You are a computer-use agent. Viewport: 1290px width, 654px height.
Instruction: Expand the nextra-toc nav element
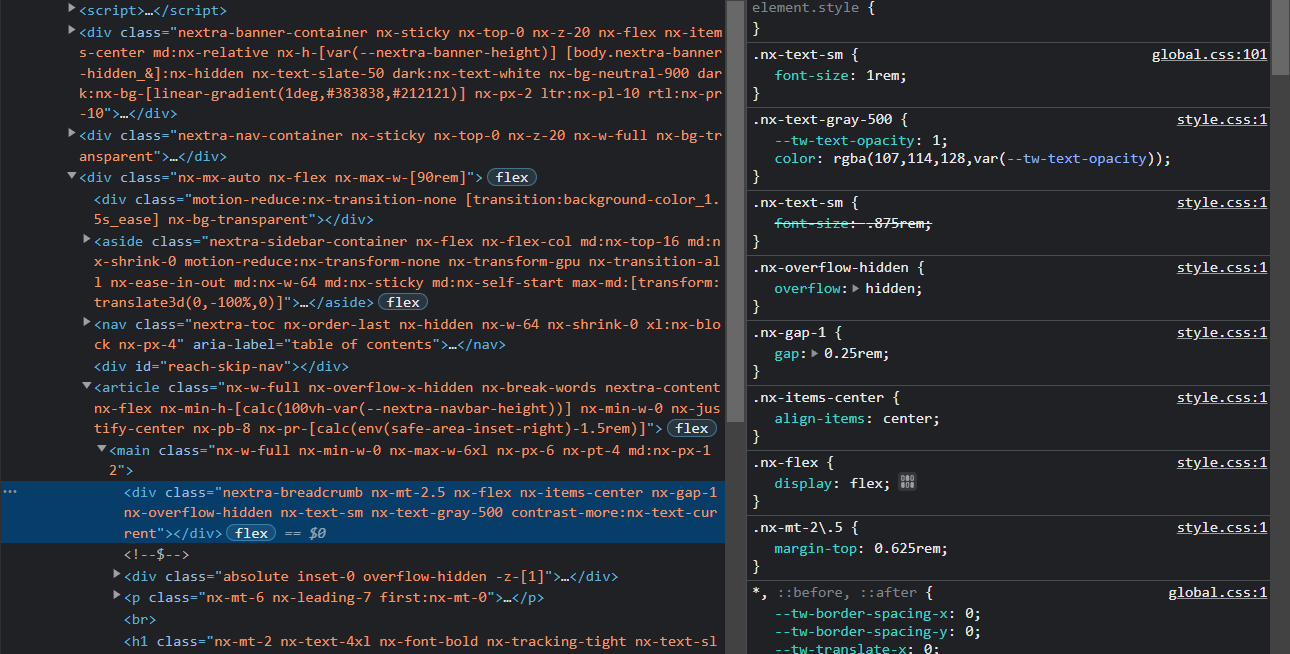(x=86, y=323)
